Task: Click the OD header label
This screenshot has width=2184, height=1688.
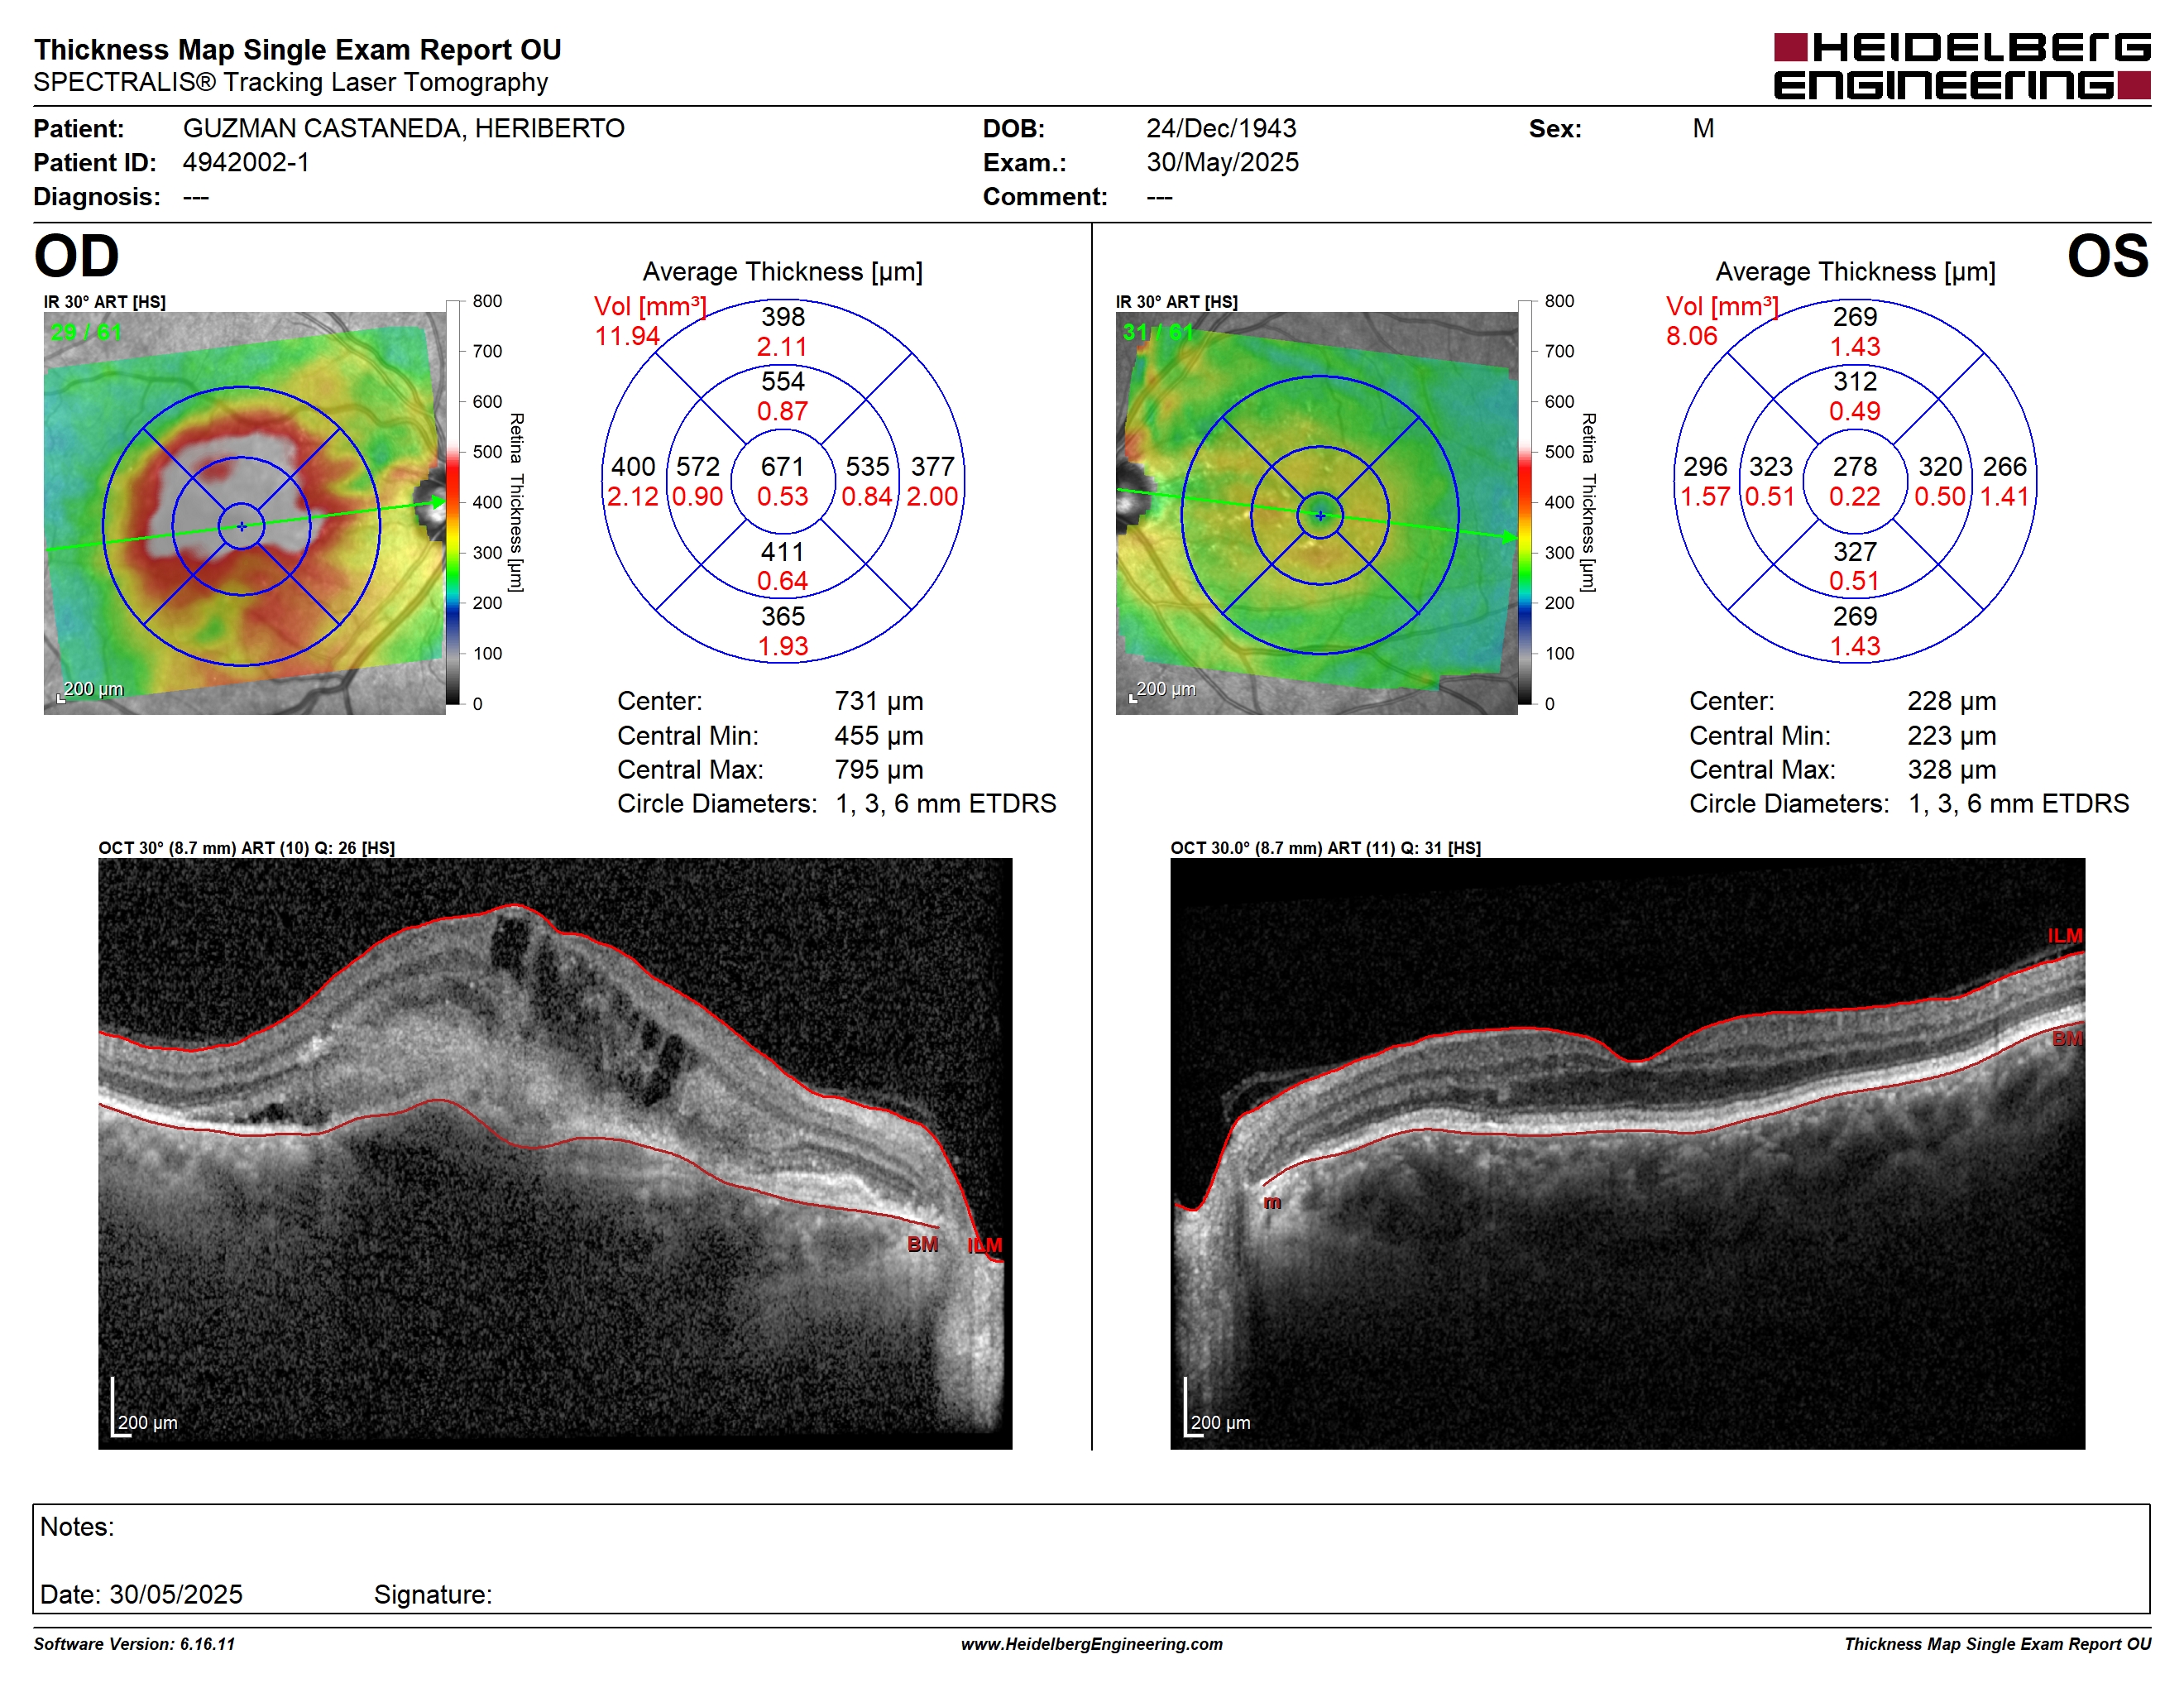Action: (76, 256)
